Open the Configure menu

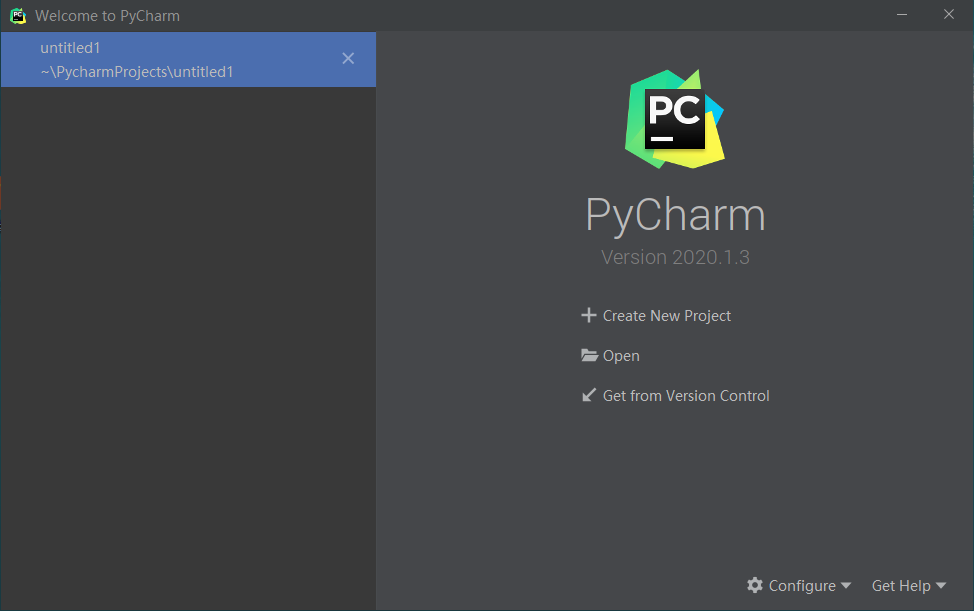point(802,585)
